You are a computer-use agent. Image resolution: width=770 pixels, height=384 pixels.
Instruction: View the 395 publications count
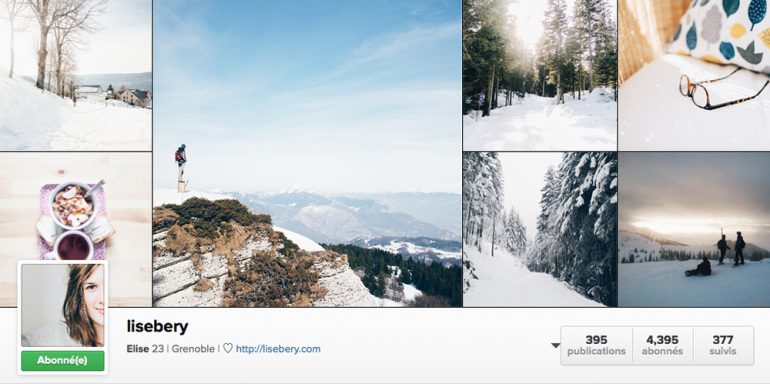[x=596, y=345]
